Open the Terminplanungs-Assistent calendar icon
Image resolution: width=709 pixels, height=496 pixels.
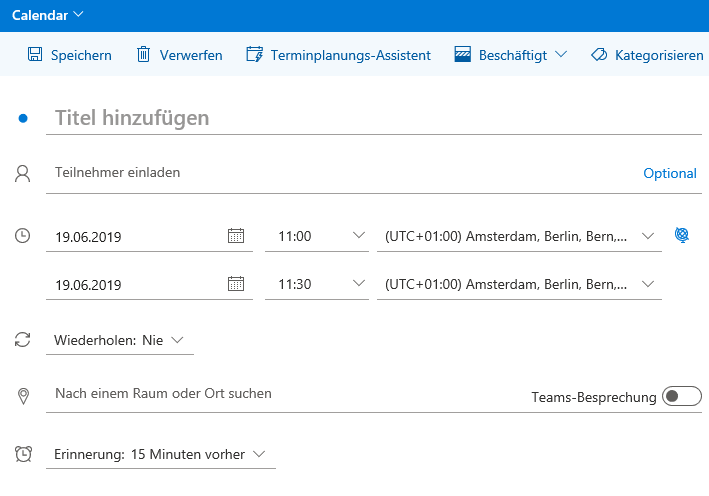[254, 55]
